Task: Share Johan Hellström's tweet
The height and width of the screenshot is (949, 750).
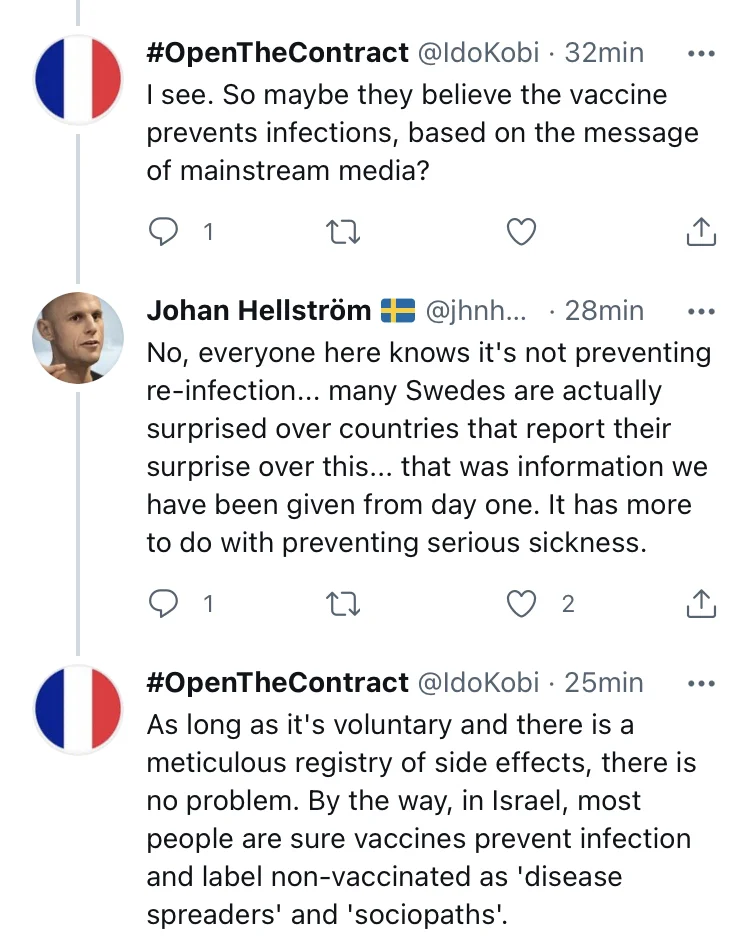Action: click(x=701, y=603)
